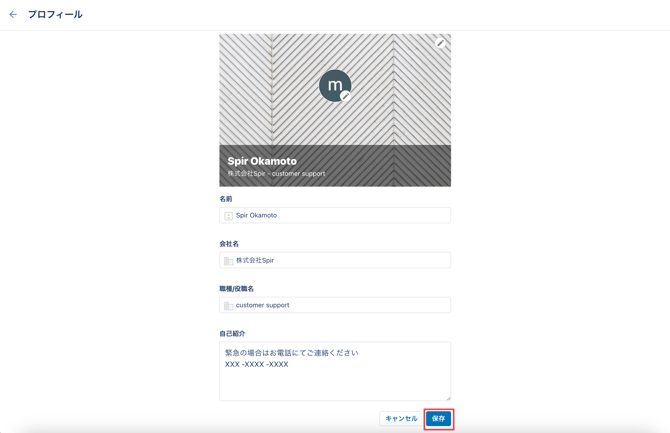Select the round 'm' avatar image

coord(333,84)
